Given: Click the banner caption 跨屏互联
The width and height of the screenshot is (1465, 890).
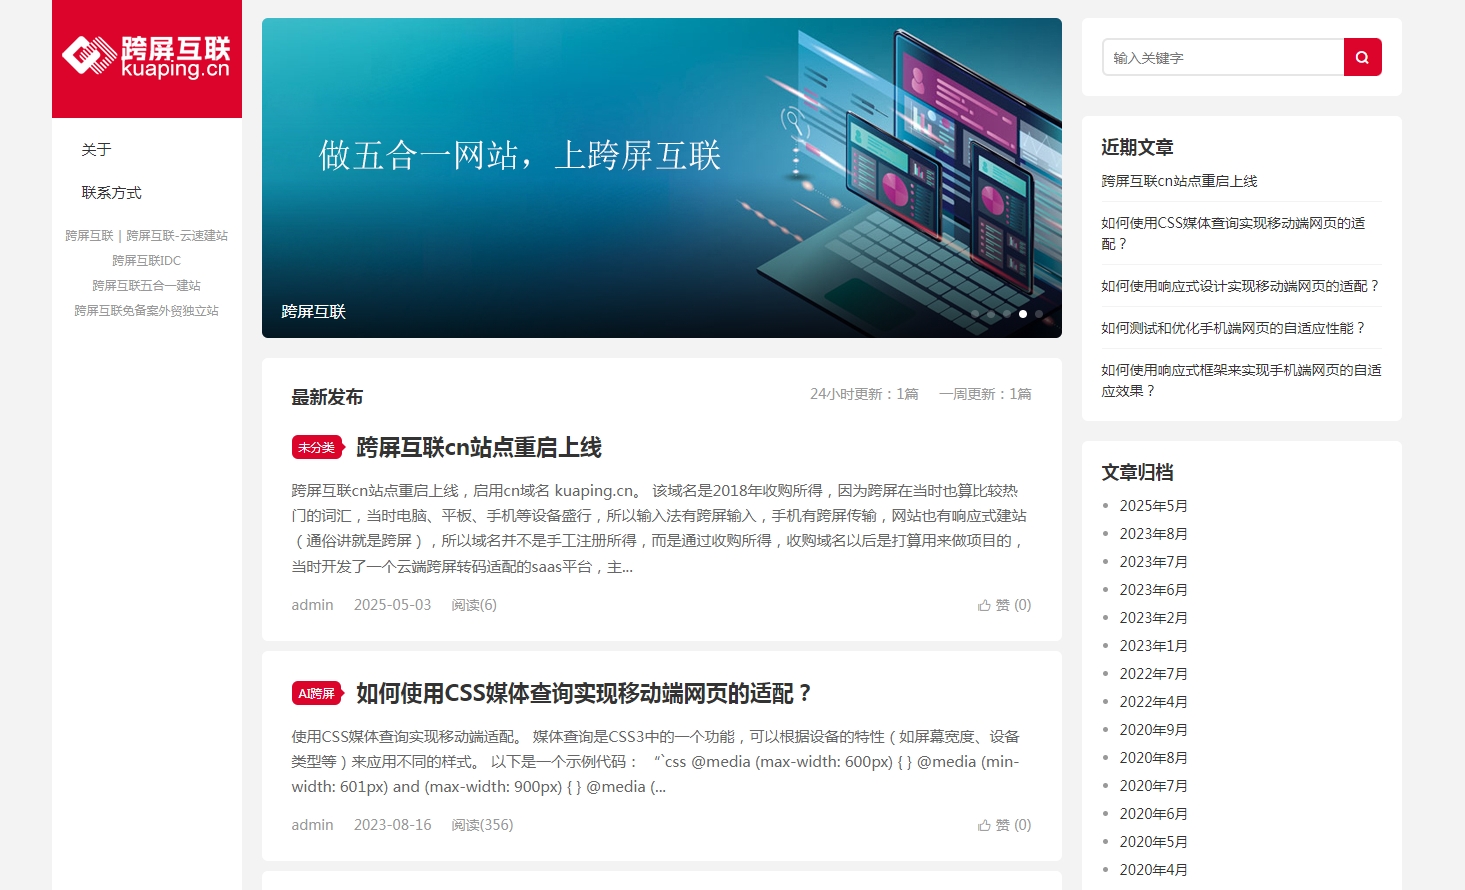Looking at the screenshot, I should 314,312.
